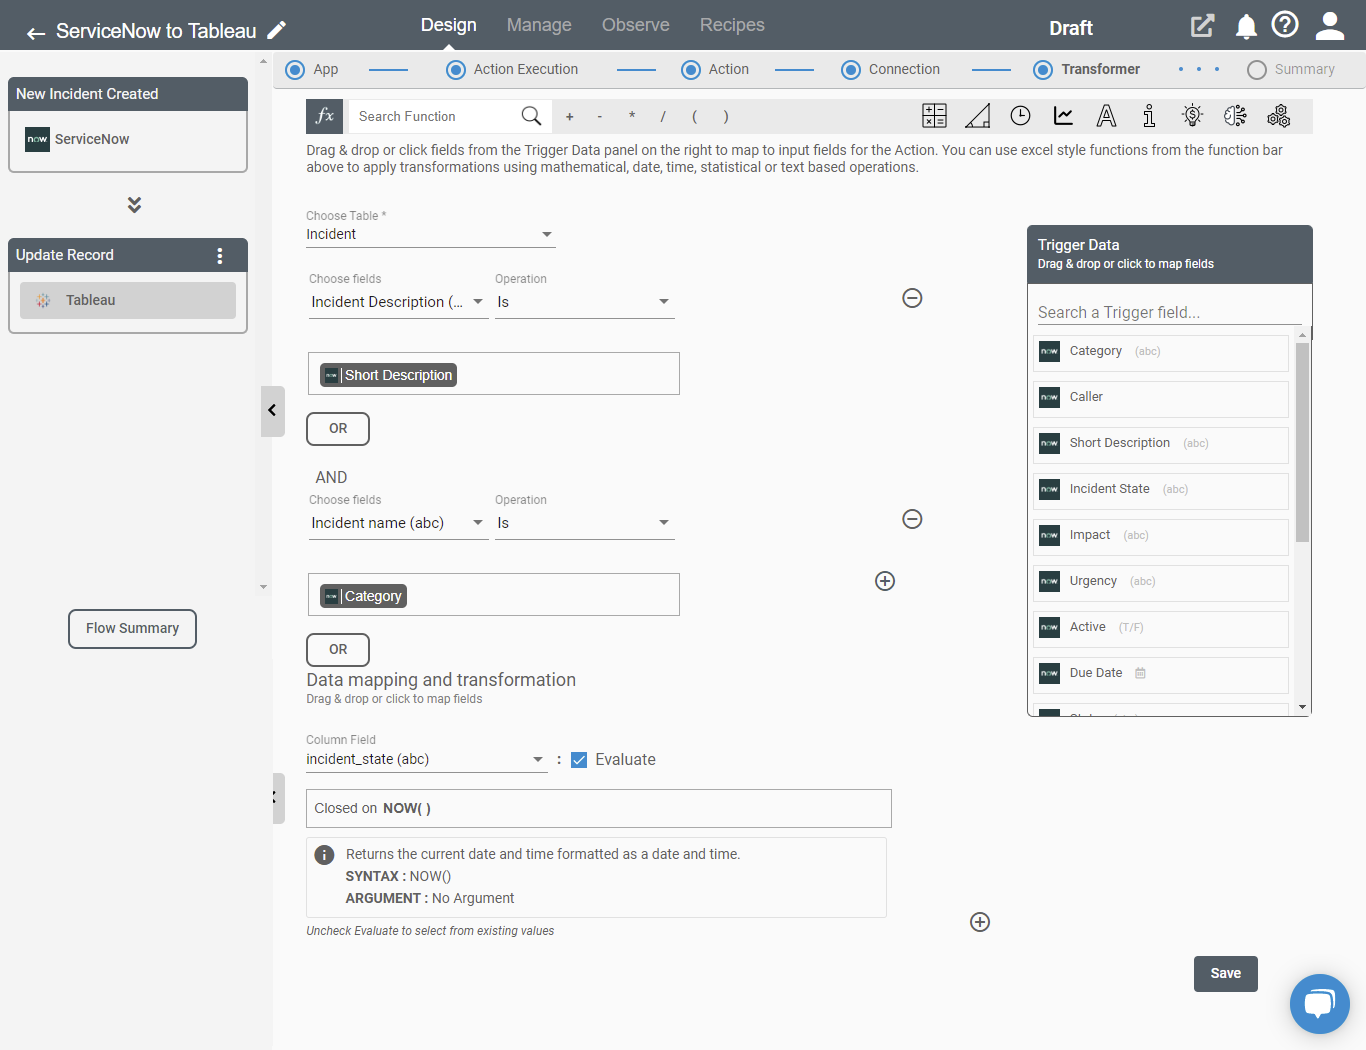Click the Trigger Data list scrollbar
Viewport: 1366px width, 1050px height.
(1302, 442)
